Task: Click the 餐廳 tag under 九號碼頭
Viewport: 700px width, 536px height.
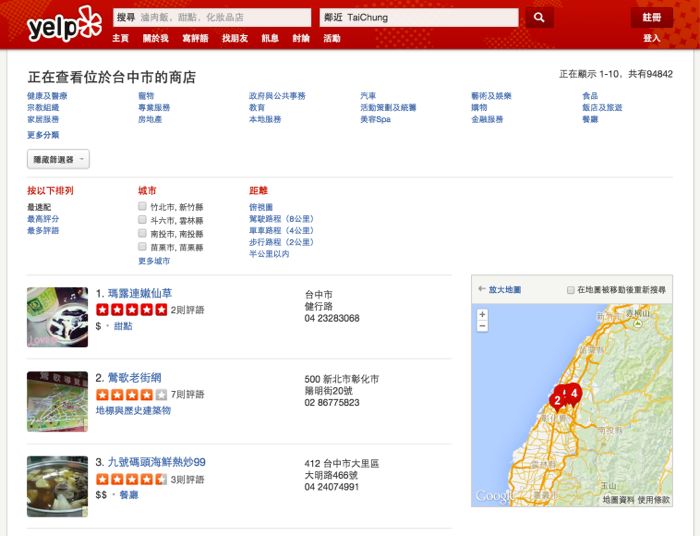Action: tap(129, 494)
